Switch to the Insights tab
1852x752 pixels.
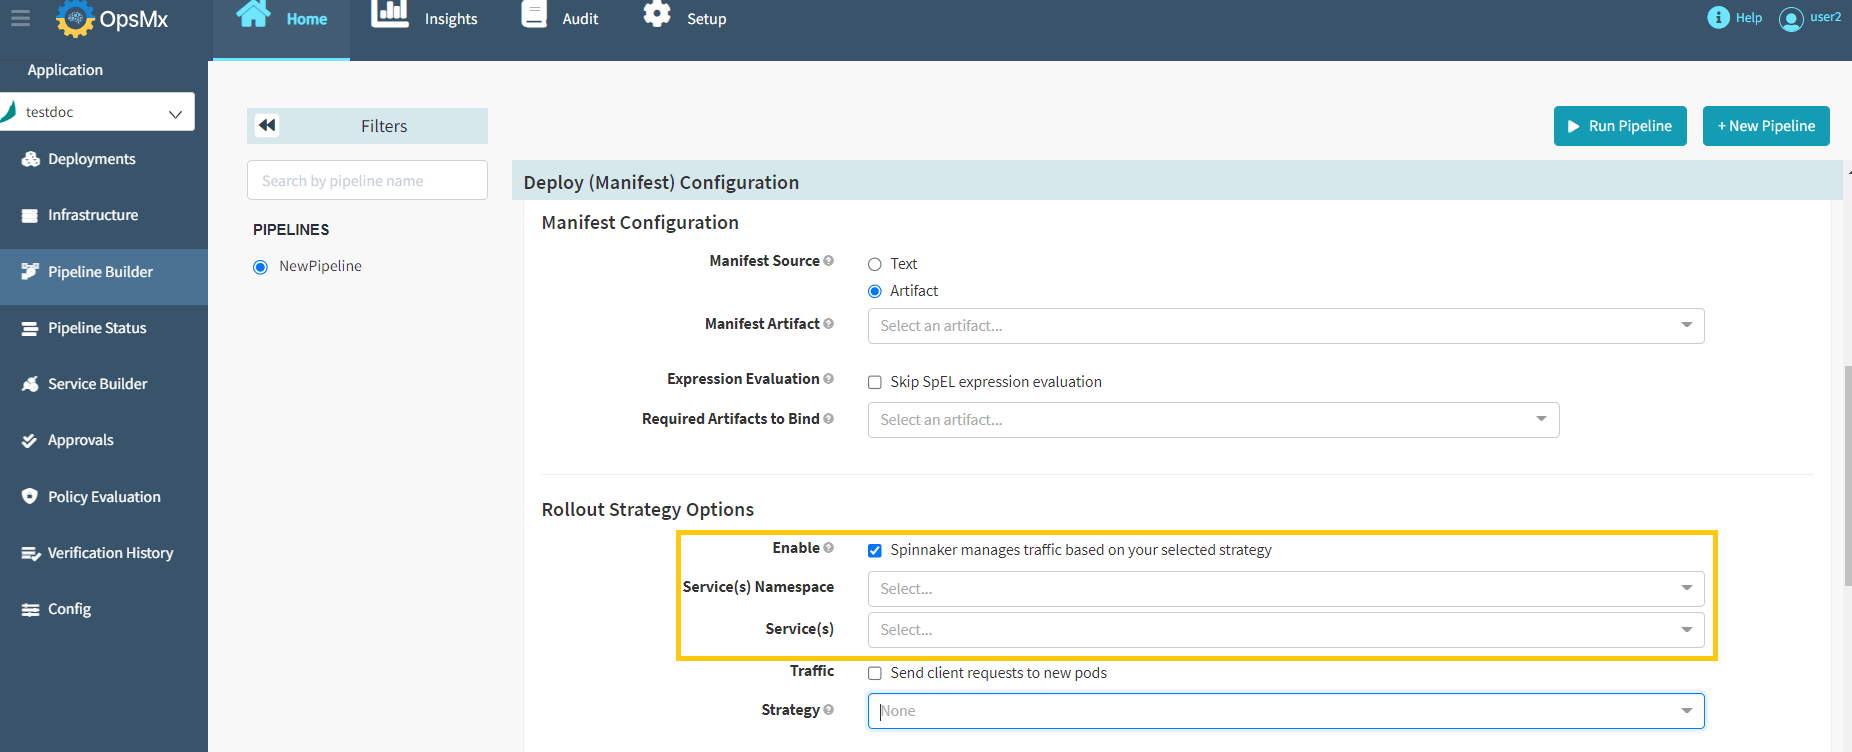click(425, 19)
